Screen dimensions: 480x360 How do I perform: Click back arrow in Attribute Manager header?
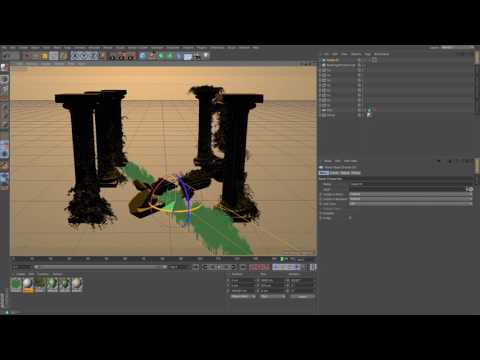(x=439, y=161)
